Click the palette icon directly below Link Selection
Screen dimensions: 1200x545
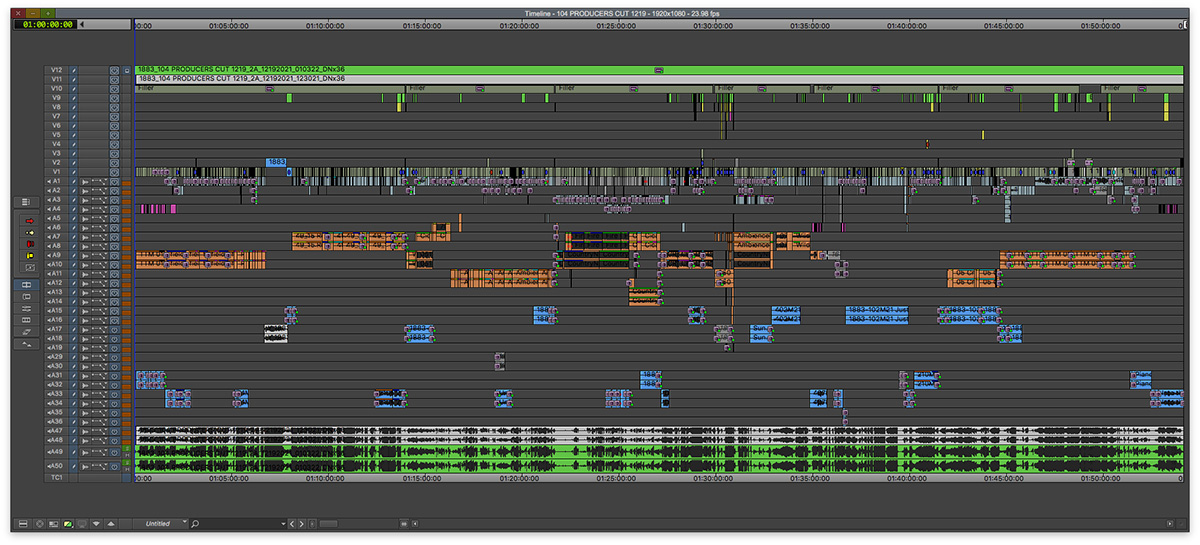[26, 297]
